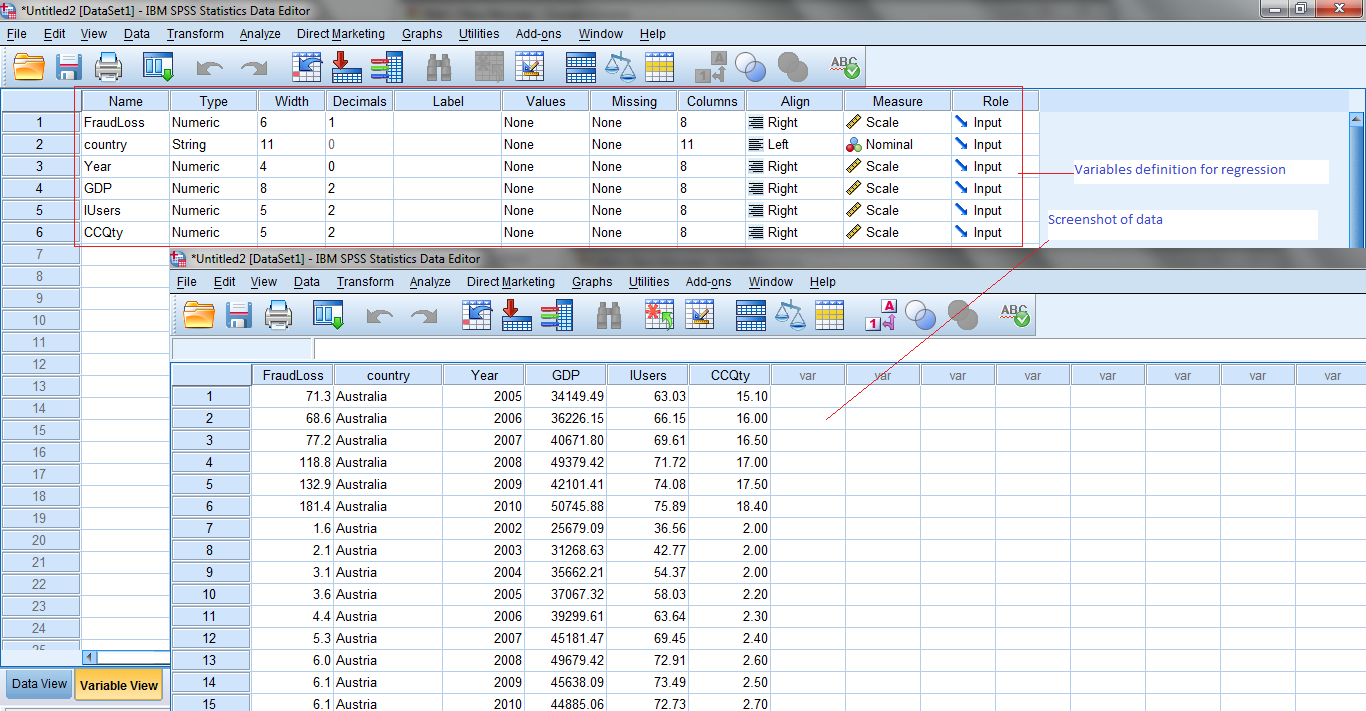The width and height of the screenshot is (1366, 711).
Task: Click the Insert Cases icon in the lower window toolbar
Action: [x=659, y=315]
